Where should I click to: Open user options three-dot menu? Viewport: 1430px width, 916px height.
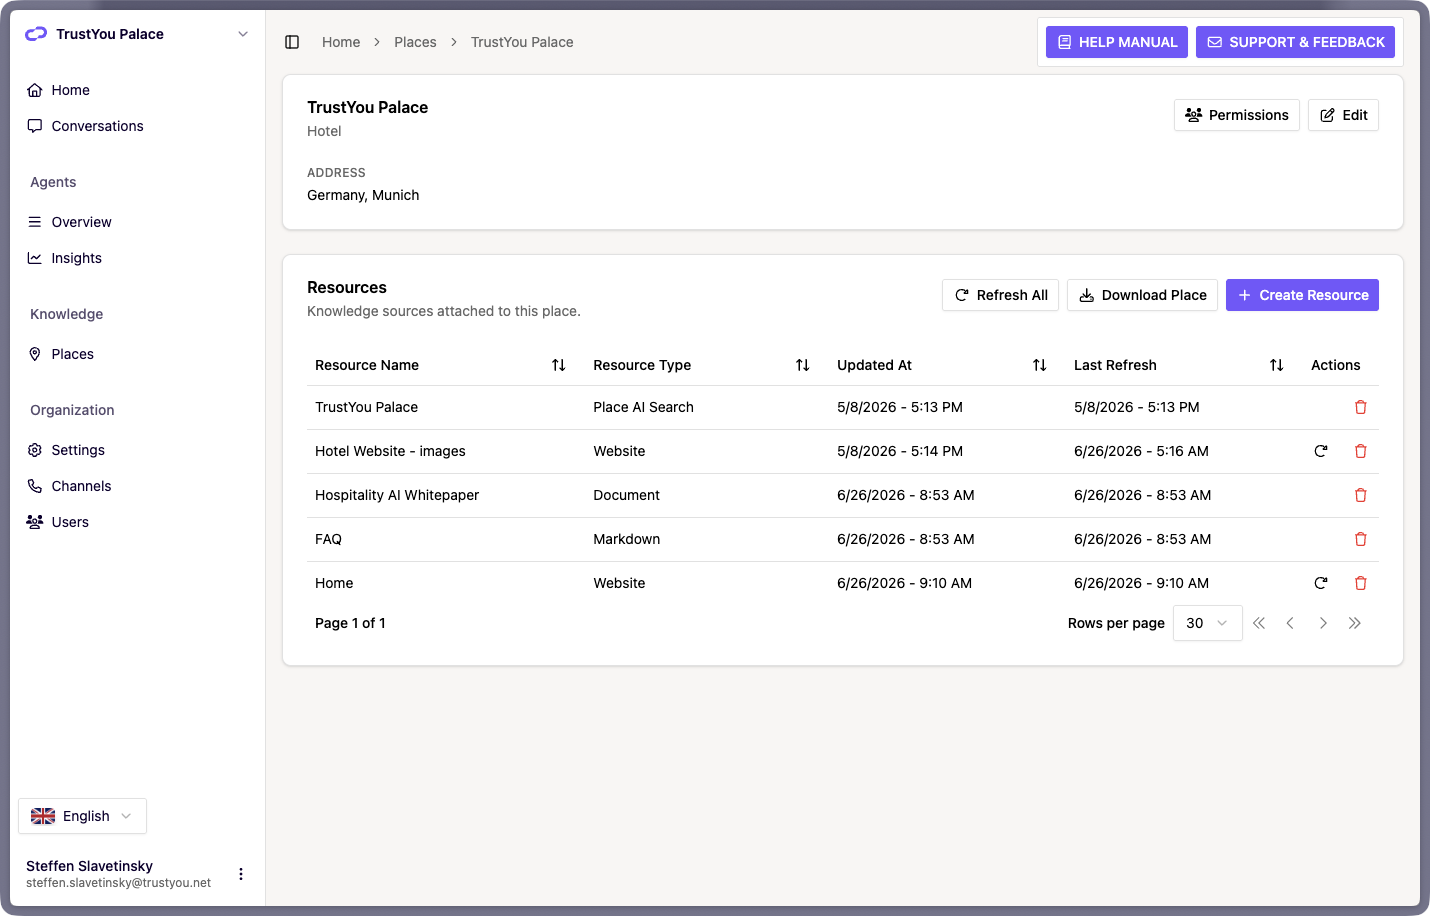pos(241,874)
